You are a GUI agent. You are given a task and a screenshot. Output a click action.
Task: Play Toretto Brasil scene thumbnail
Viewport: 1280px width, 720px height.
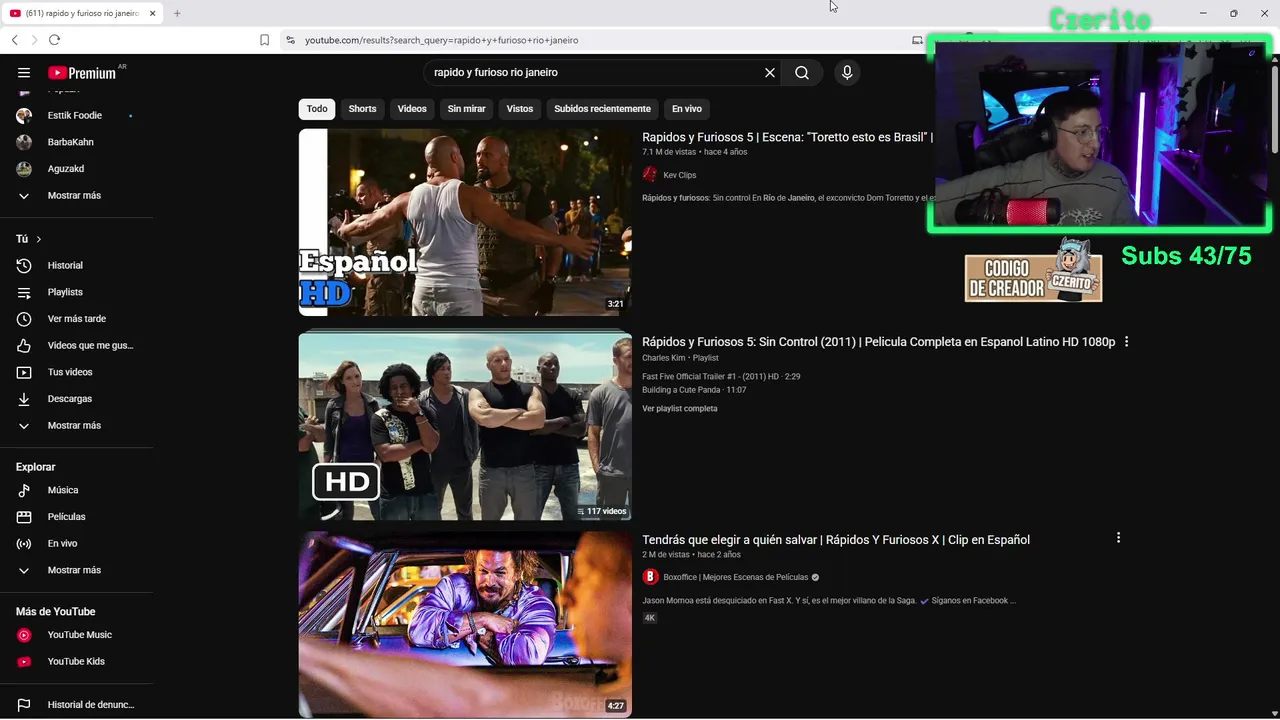coord(465,222)
